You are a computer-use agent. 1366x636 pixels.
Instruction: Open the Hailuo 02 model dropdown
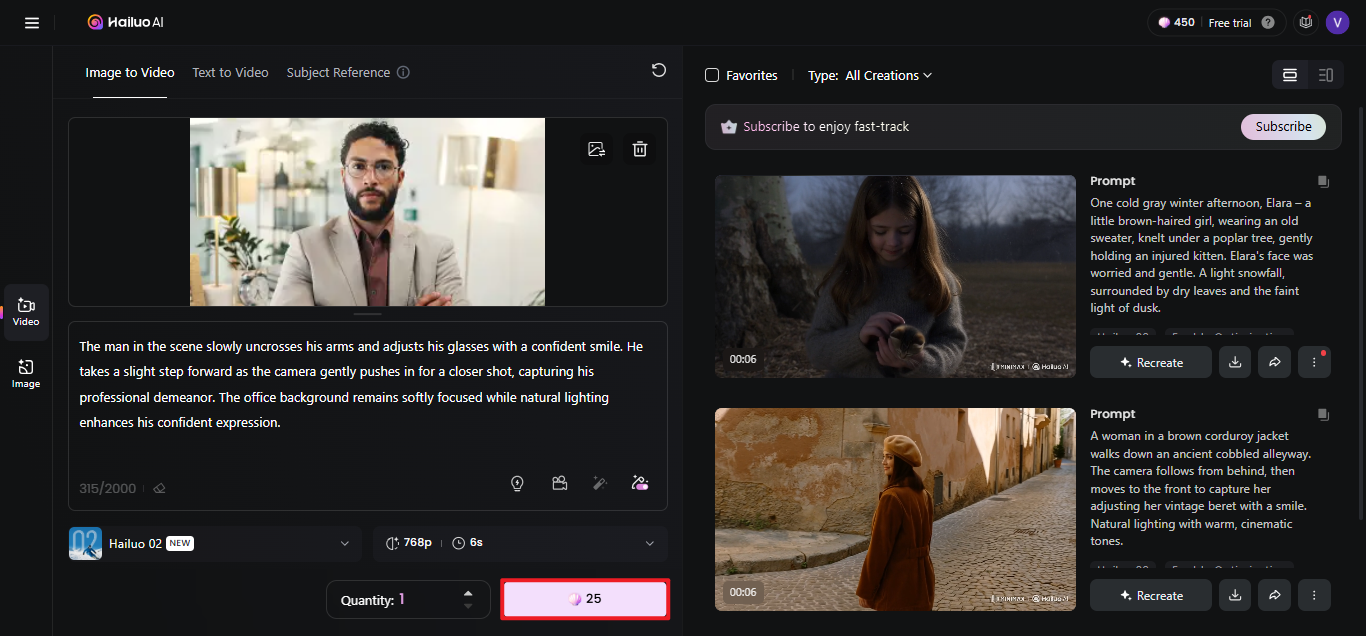[x=215, y=543]
